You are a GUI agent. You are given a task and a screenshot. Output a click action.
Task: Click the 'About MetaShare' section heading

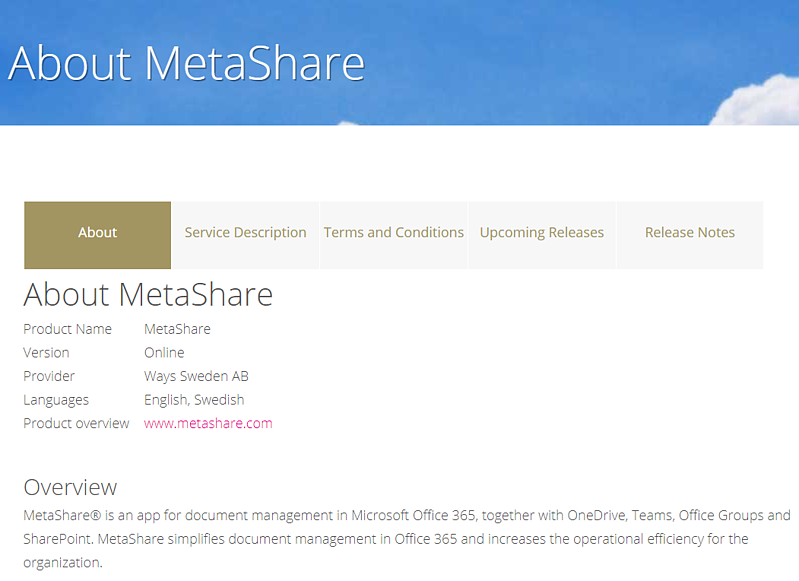148,295
